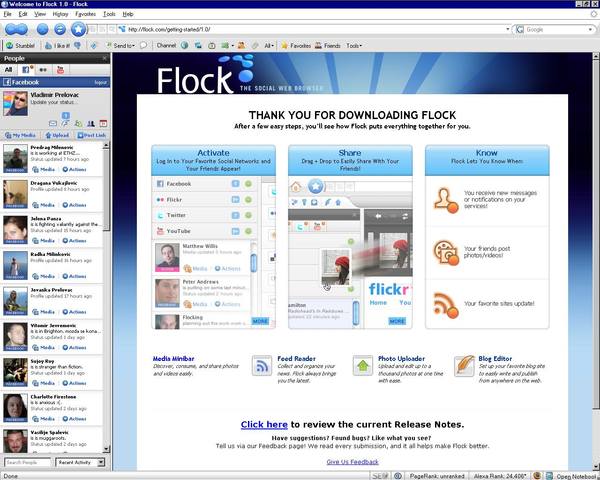The height and width of the screenshot is (480, 600).
Task: Open the All dropdown in toolbar
Action: [269, 46]
